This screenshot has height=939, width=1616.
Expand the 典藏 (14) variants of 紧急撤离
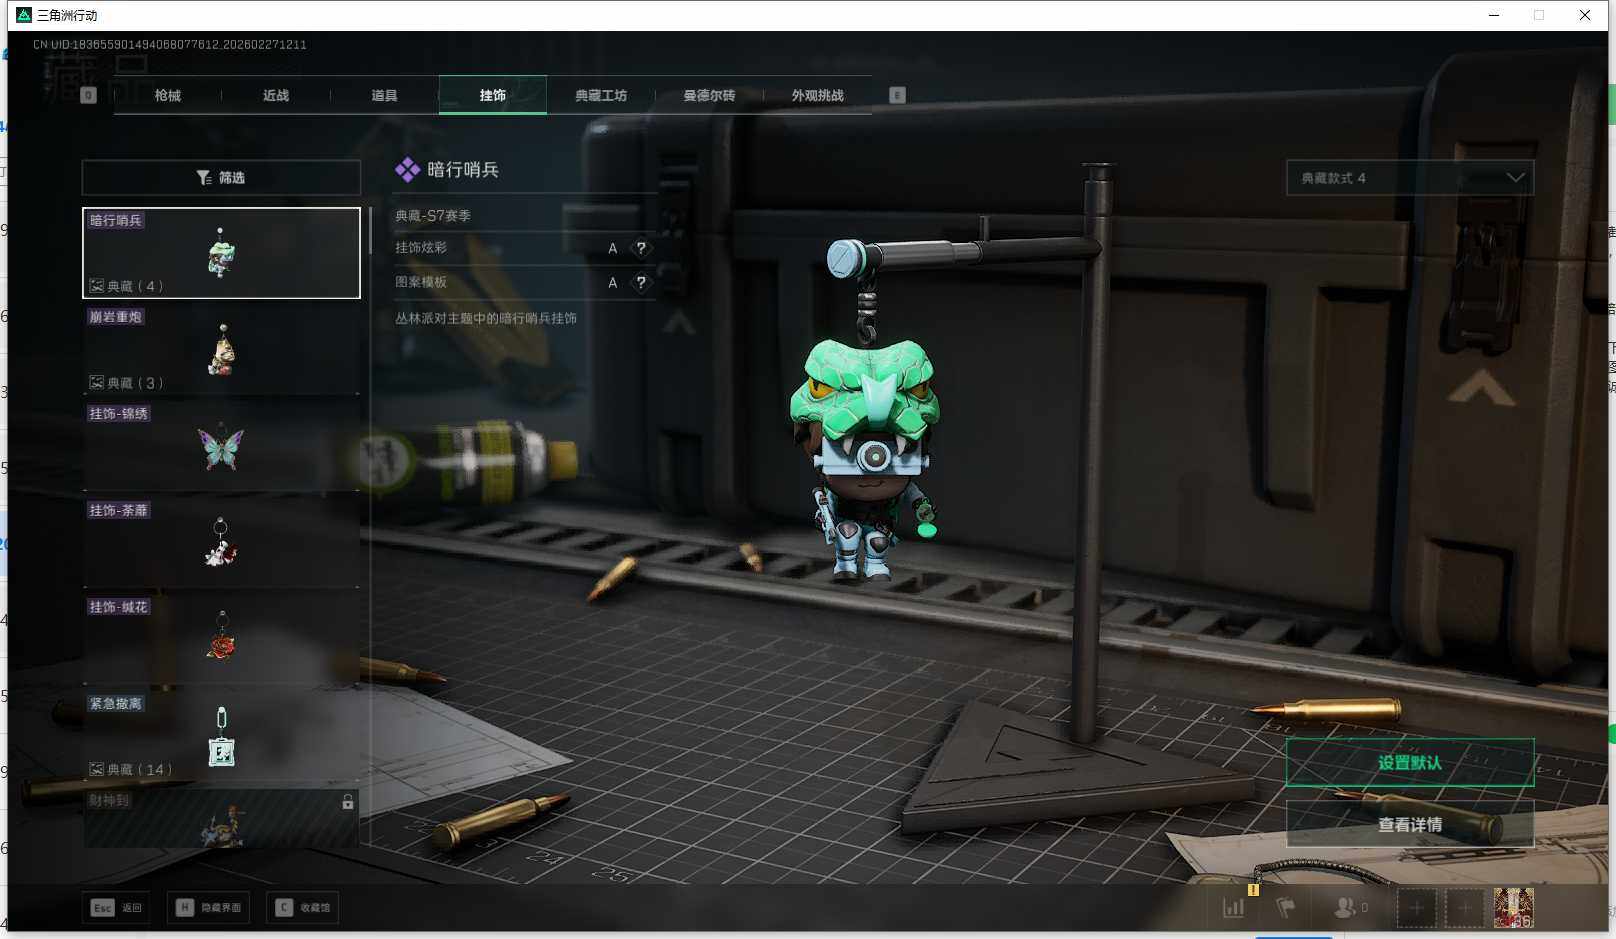point(131,769)
